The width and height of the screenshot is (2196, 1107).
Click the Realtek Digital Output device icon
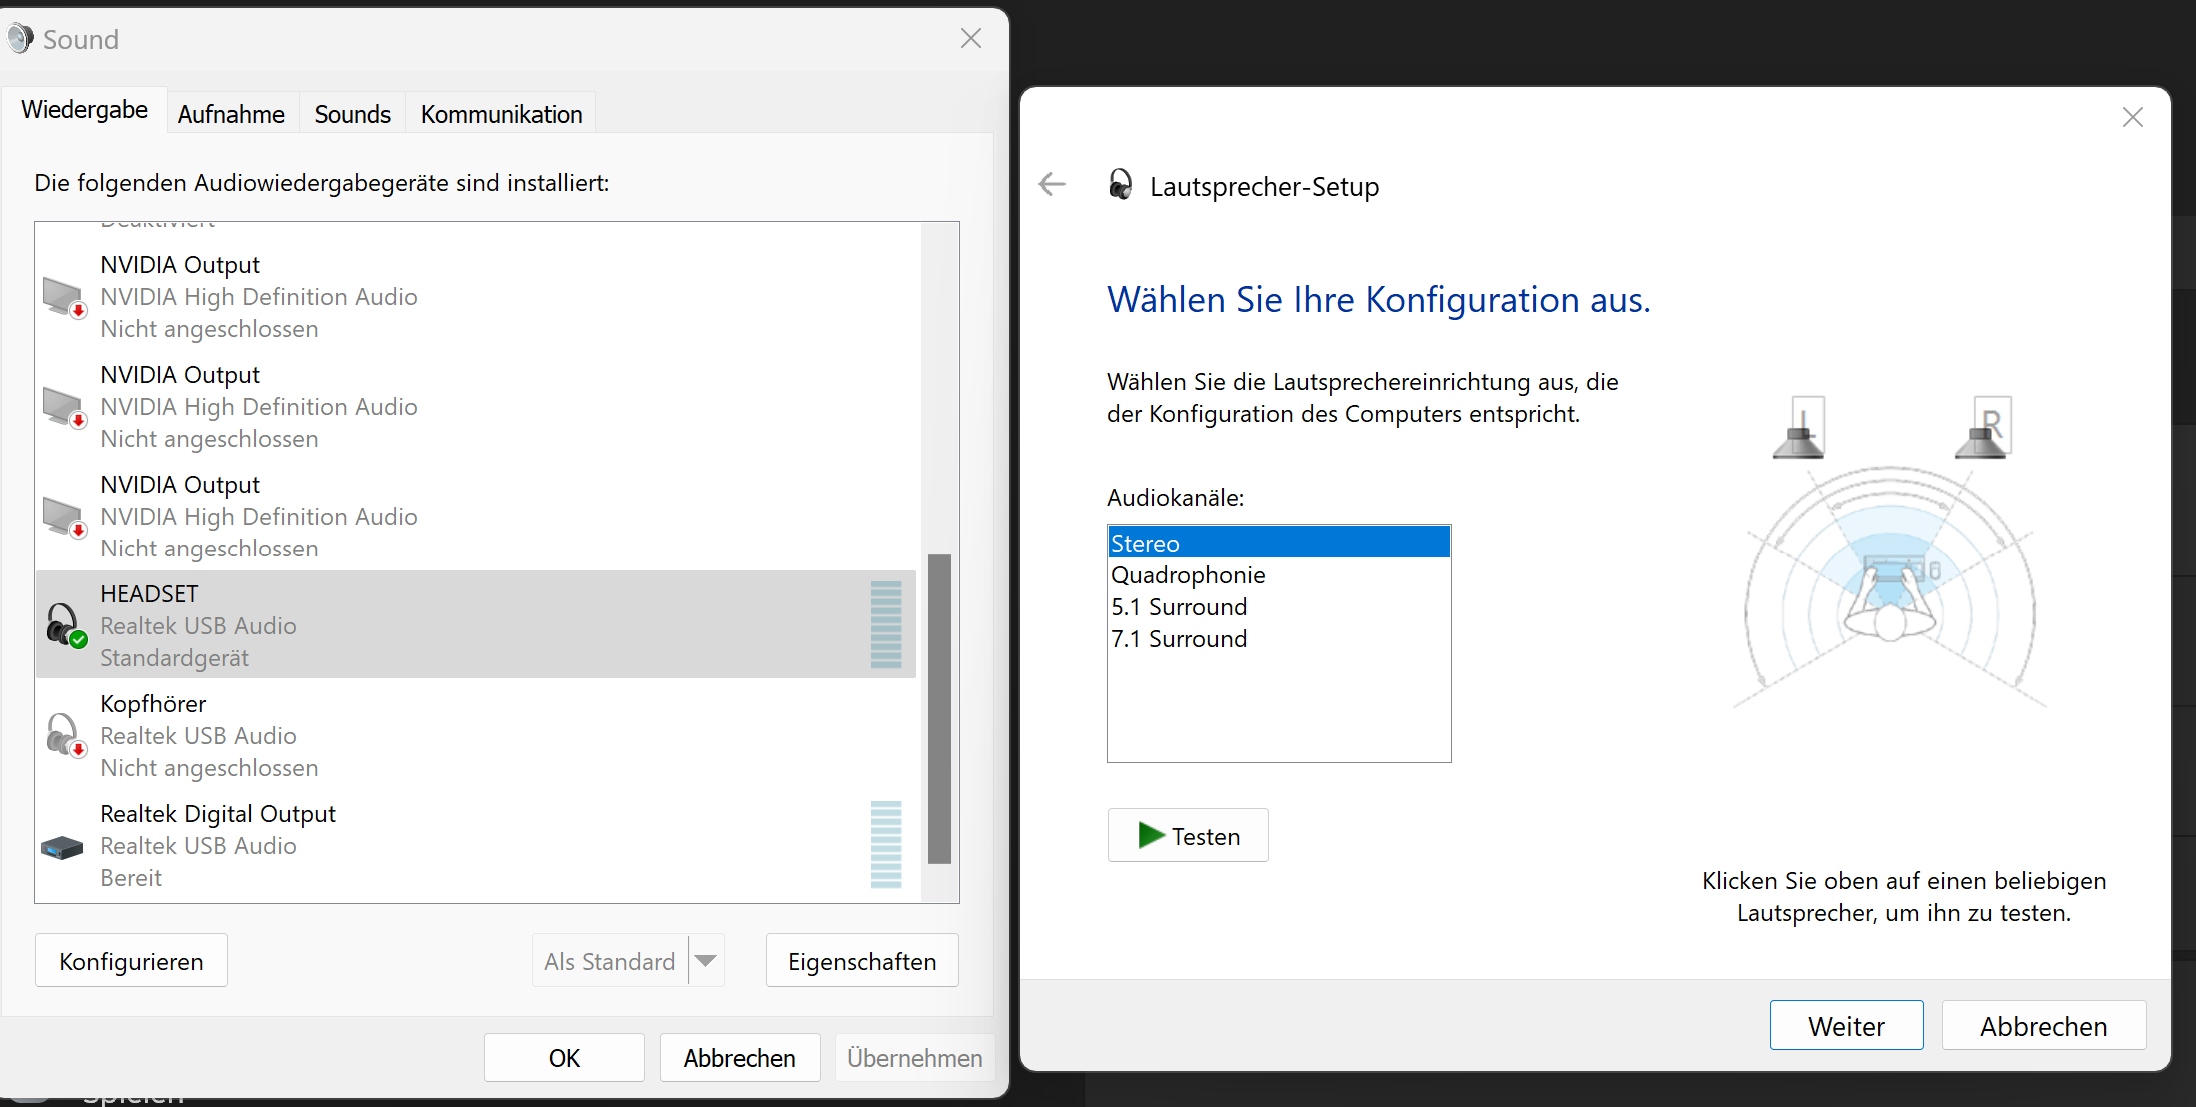click(62, 847)
